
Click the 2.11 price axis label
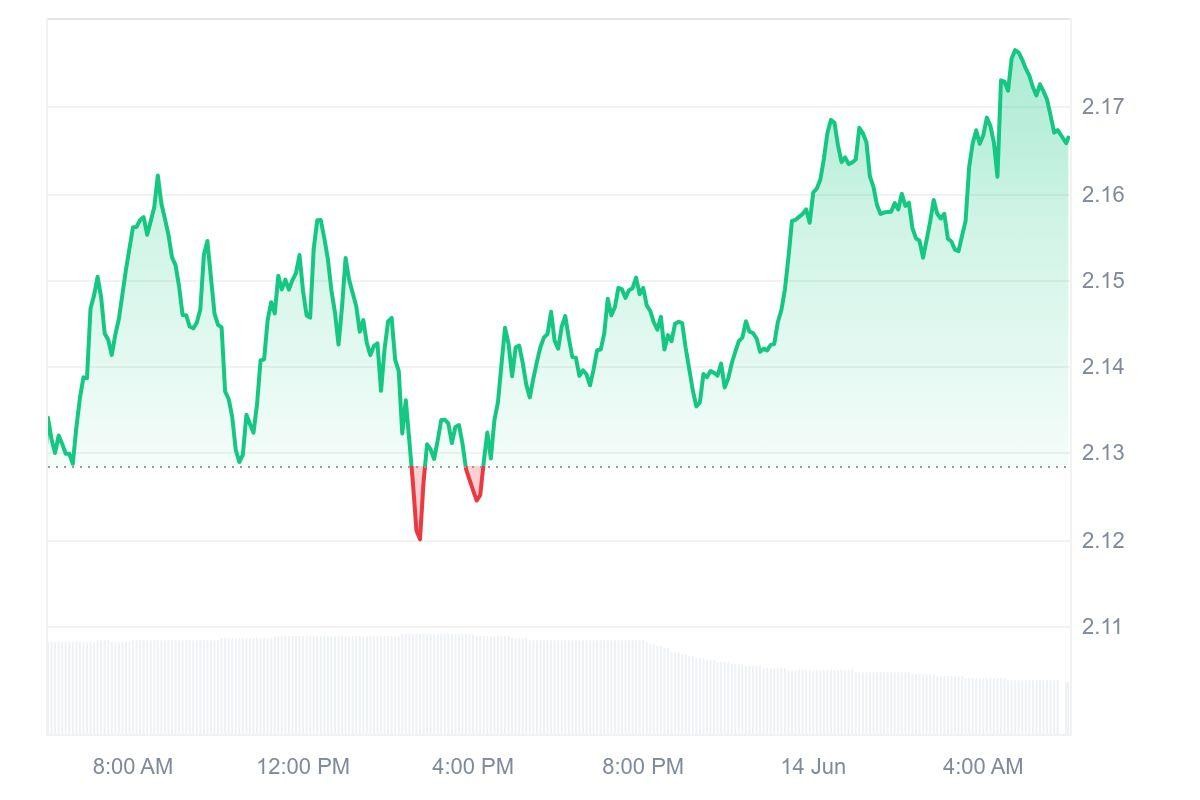(x=1104, y=627)
